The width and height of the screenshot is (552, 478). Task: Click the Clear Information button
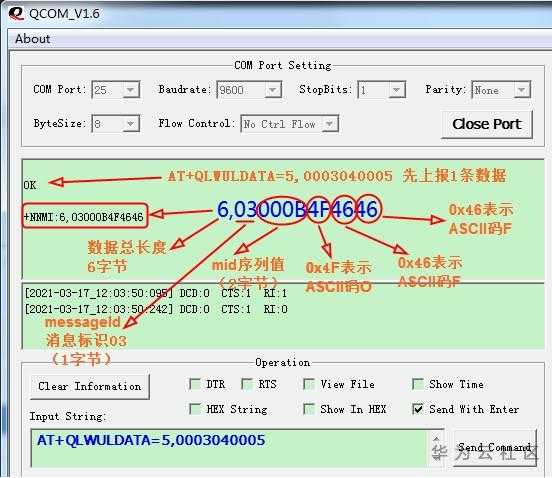[90, 386]
